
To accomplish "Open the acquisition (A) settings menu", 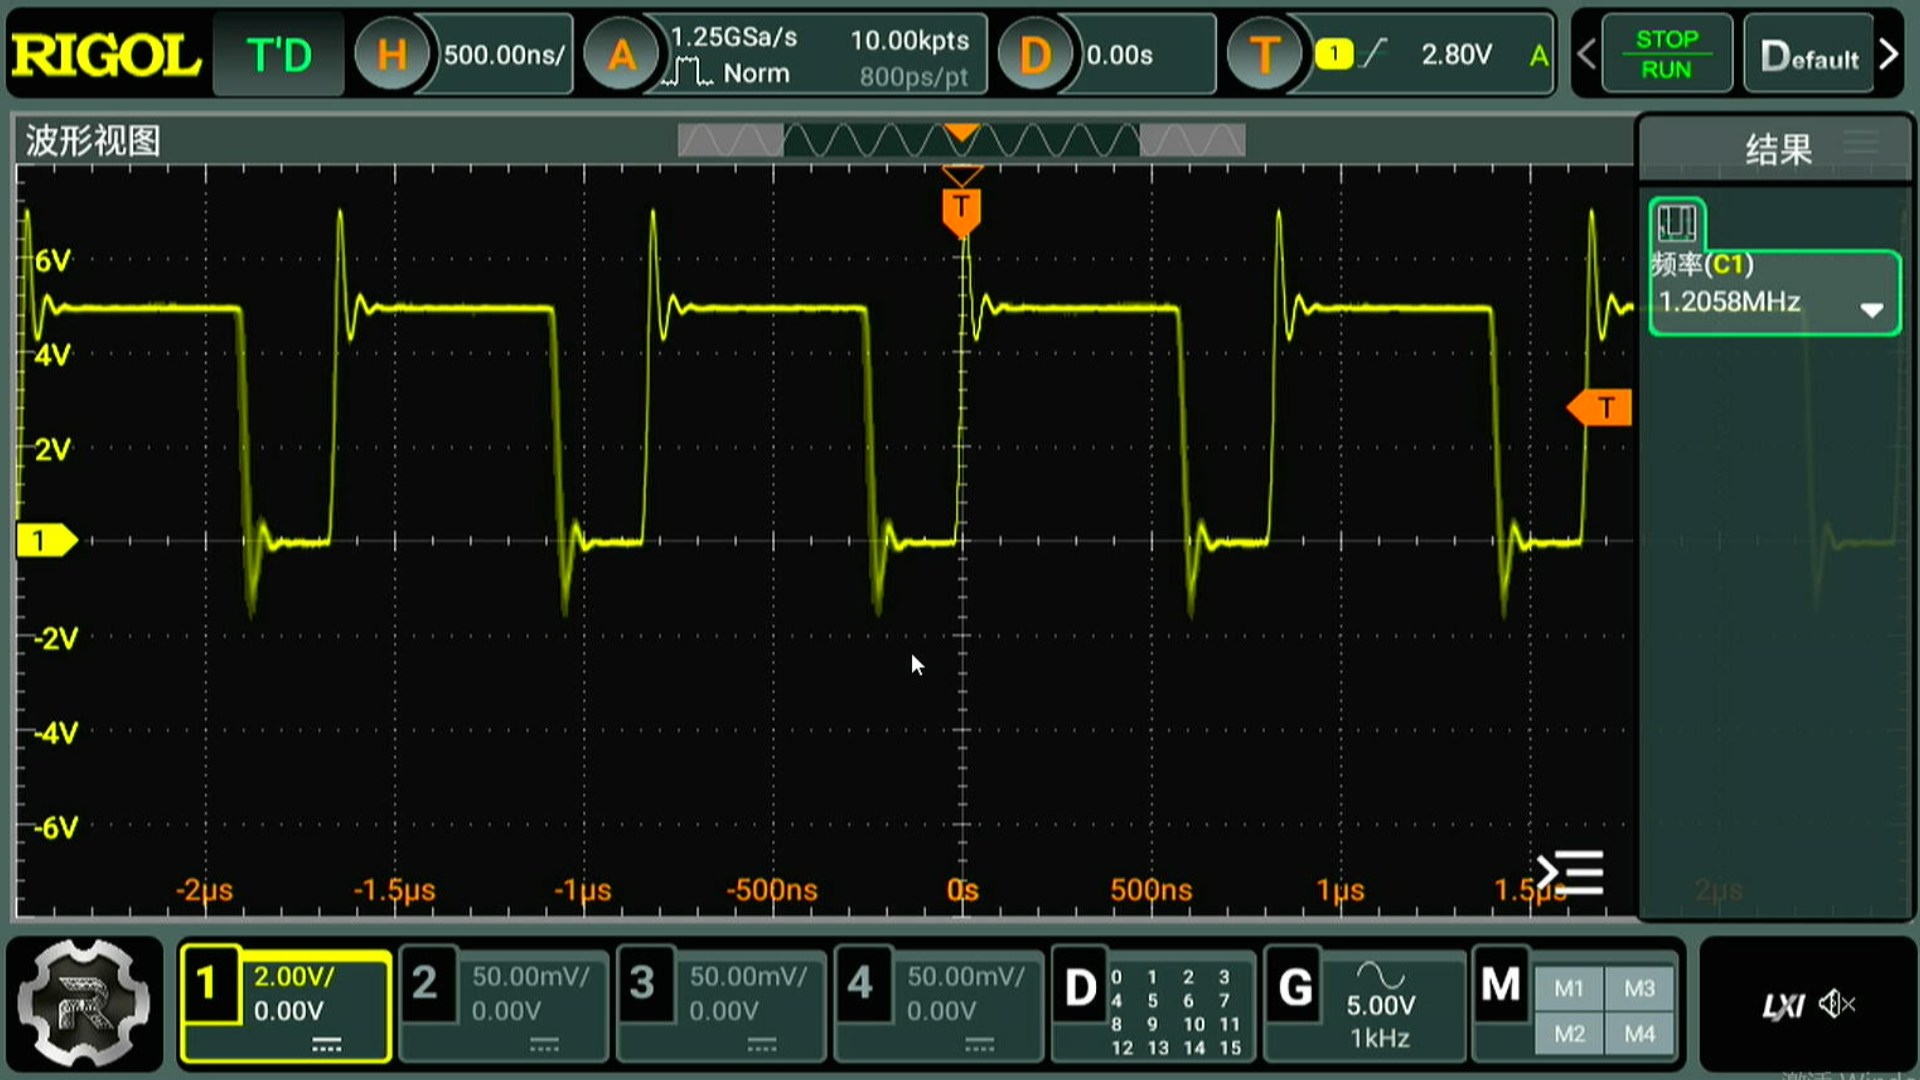I will [x=622, y=54].
